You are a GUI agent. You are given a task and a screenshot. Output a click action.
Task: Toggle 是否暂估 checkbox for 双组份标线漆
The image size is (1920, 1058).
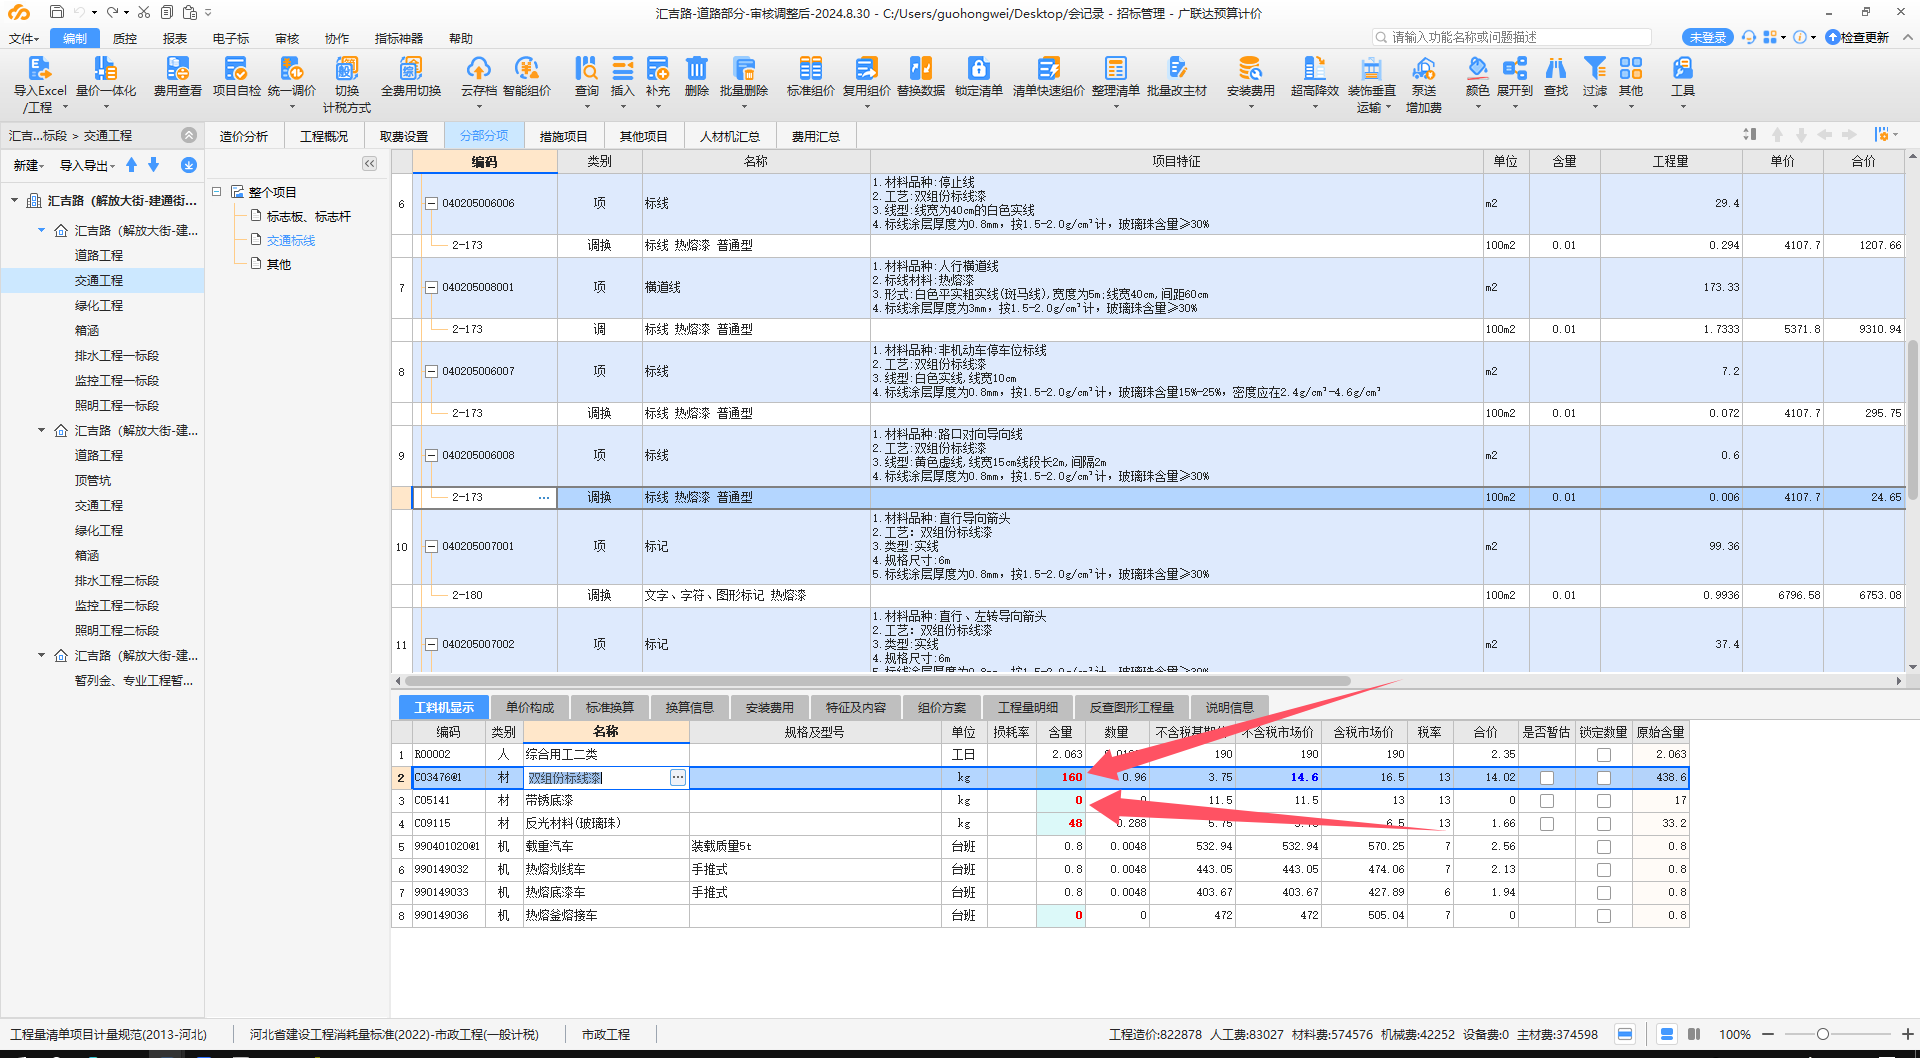click(x=1547, y=778)
